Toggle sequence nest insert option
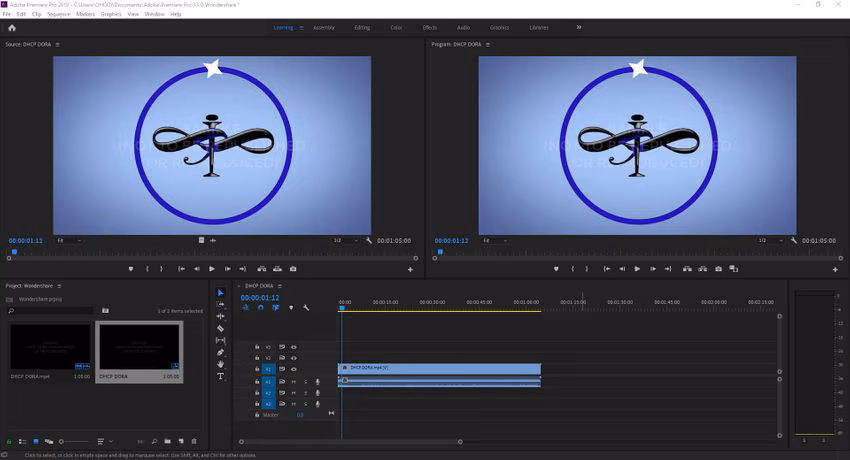Screen dimensions: 850x460 click(x=246, y=308)
